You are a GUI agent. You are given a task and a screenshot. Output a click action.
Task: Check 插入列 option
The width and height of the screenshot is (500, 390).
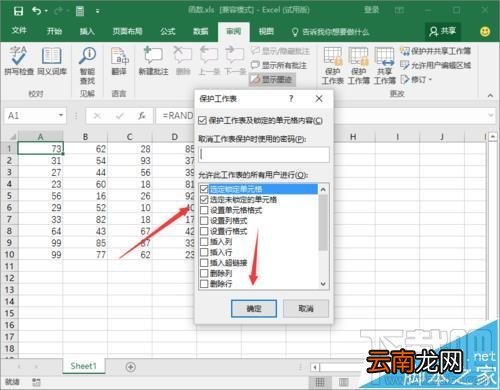[204, 242]
